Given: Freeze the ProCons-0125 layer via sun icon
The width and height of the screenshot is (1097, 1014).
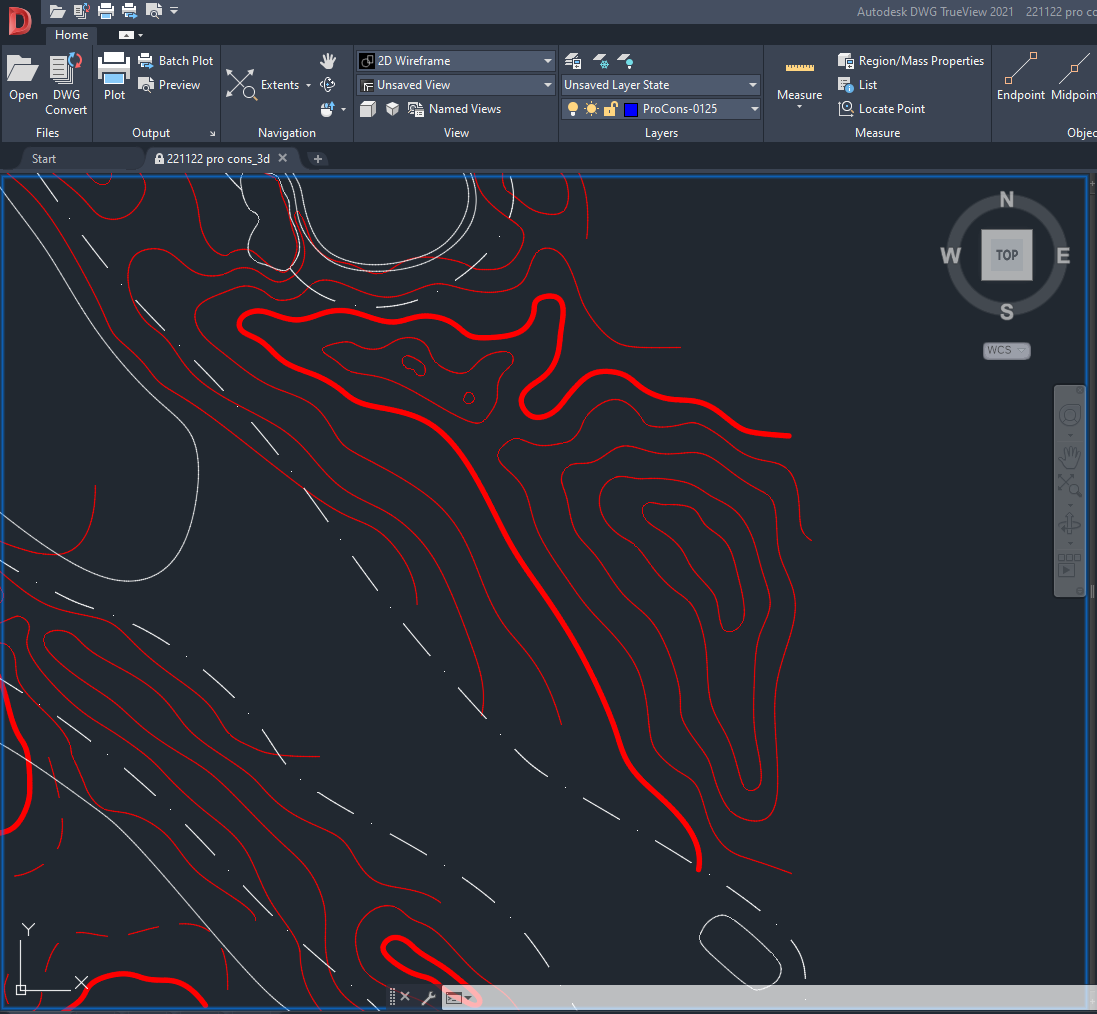Looking at the screenshot, I should click(590, 108).
